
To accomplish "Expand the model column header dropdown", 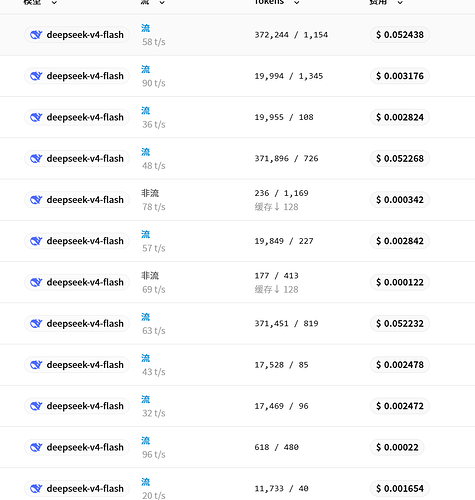I will pyautogui.click(x=54, y=2).
